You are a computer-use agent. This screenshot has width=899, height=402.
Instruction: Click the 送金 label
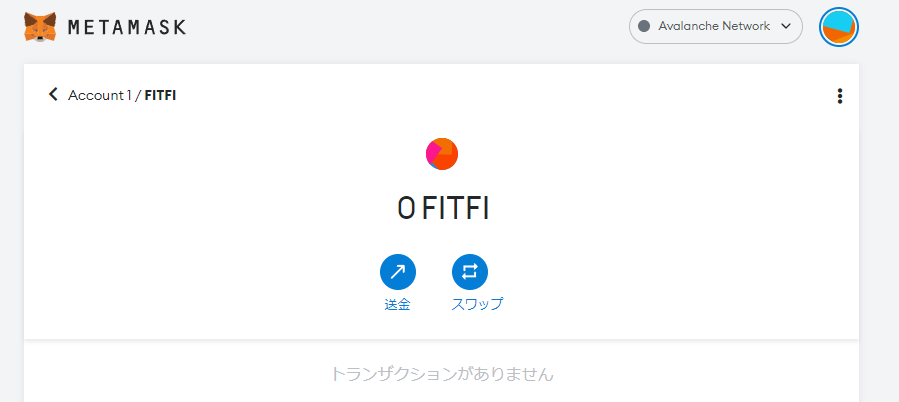click(397, 304)
